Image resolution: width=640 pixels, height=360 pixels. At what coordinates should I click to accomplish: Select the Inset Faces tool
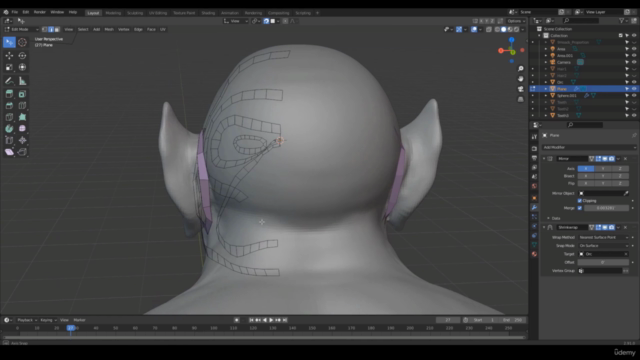tap(22, 94)
